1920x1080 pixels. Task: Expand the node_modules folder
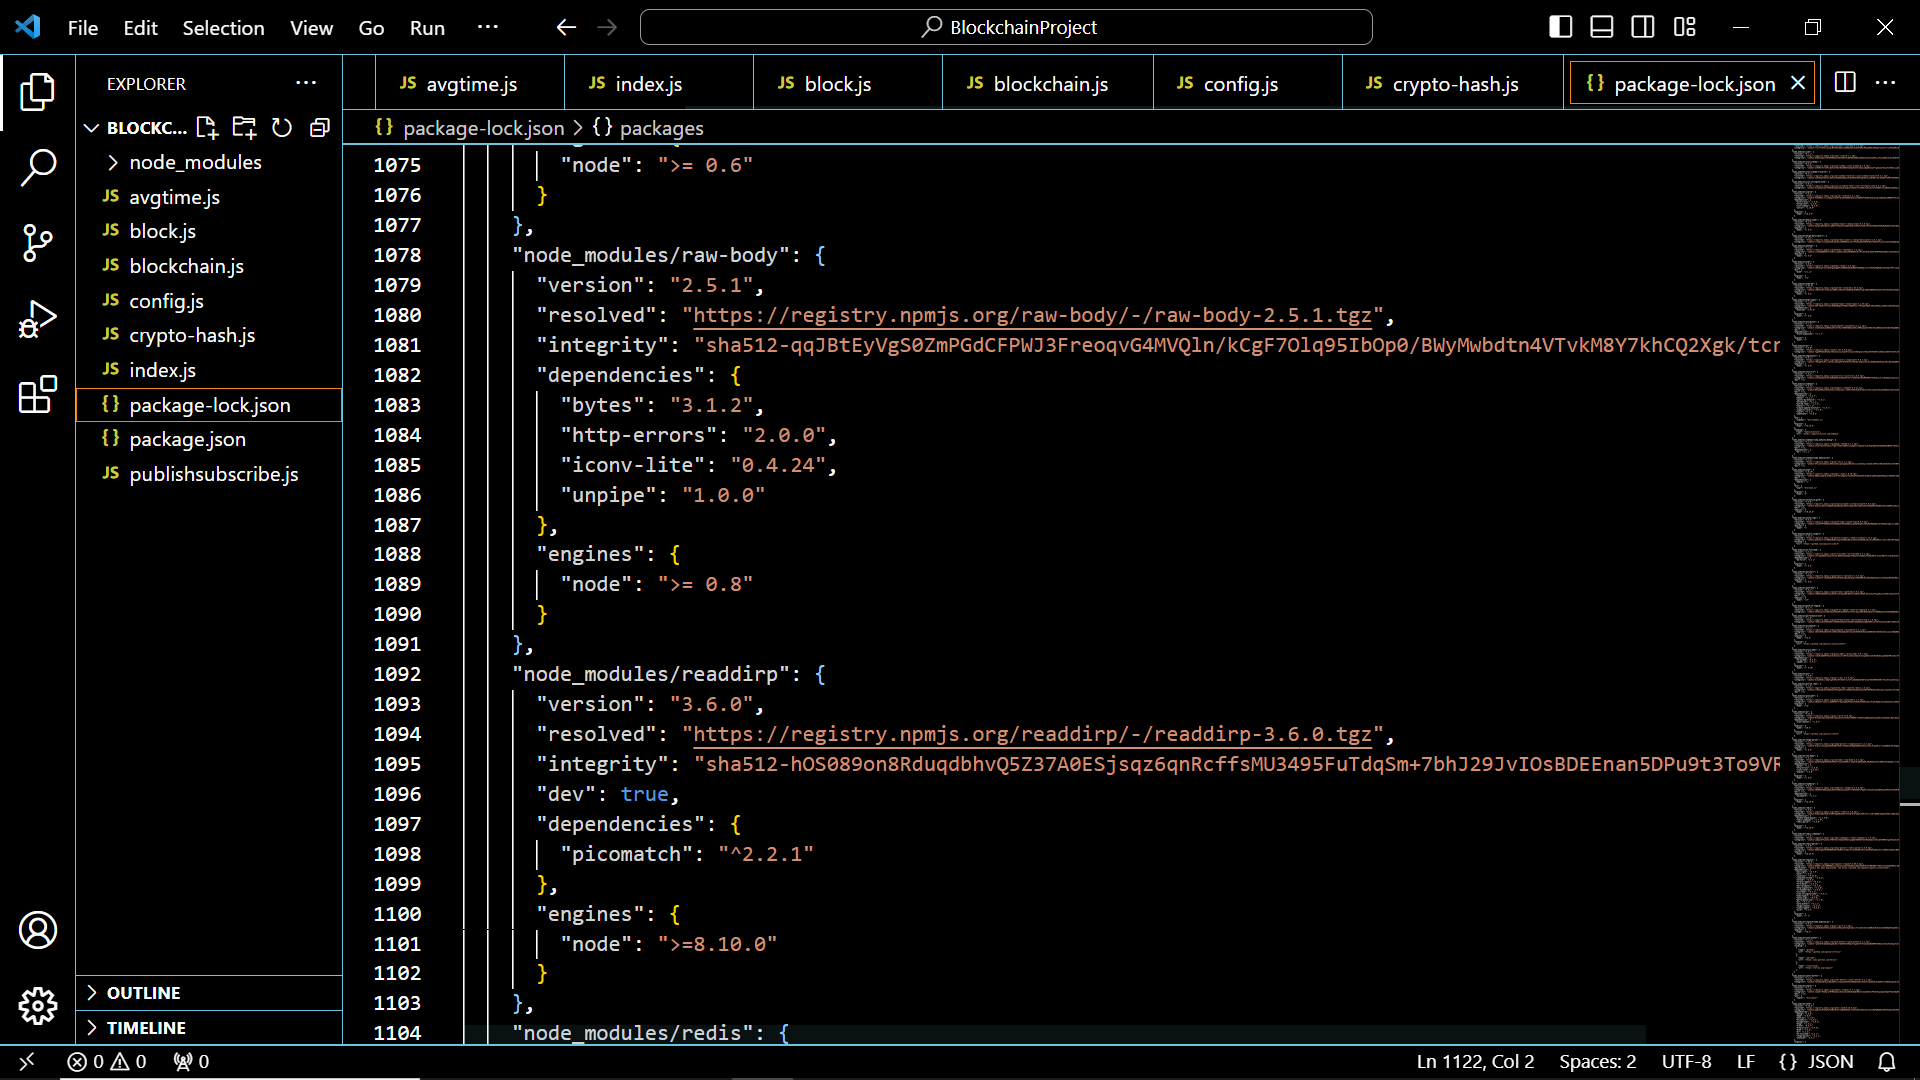coord(195,162)
